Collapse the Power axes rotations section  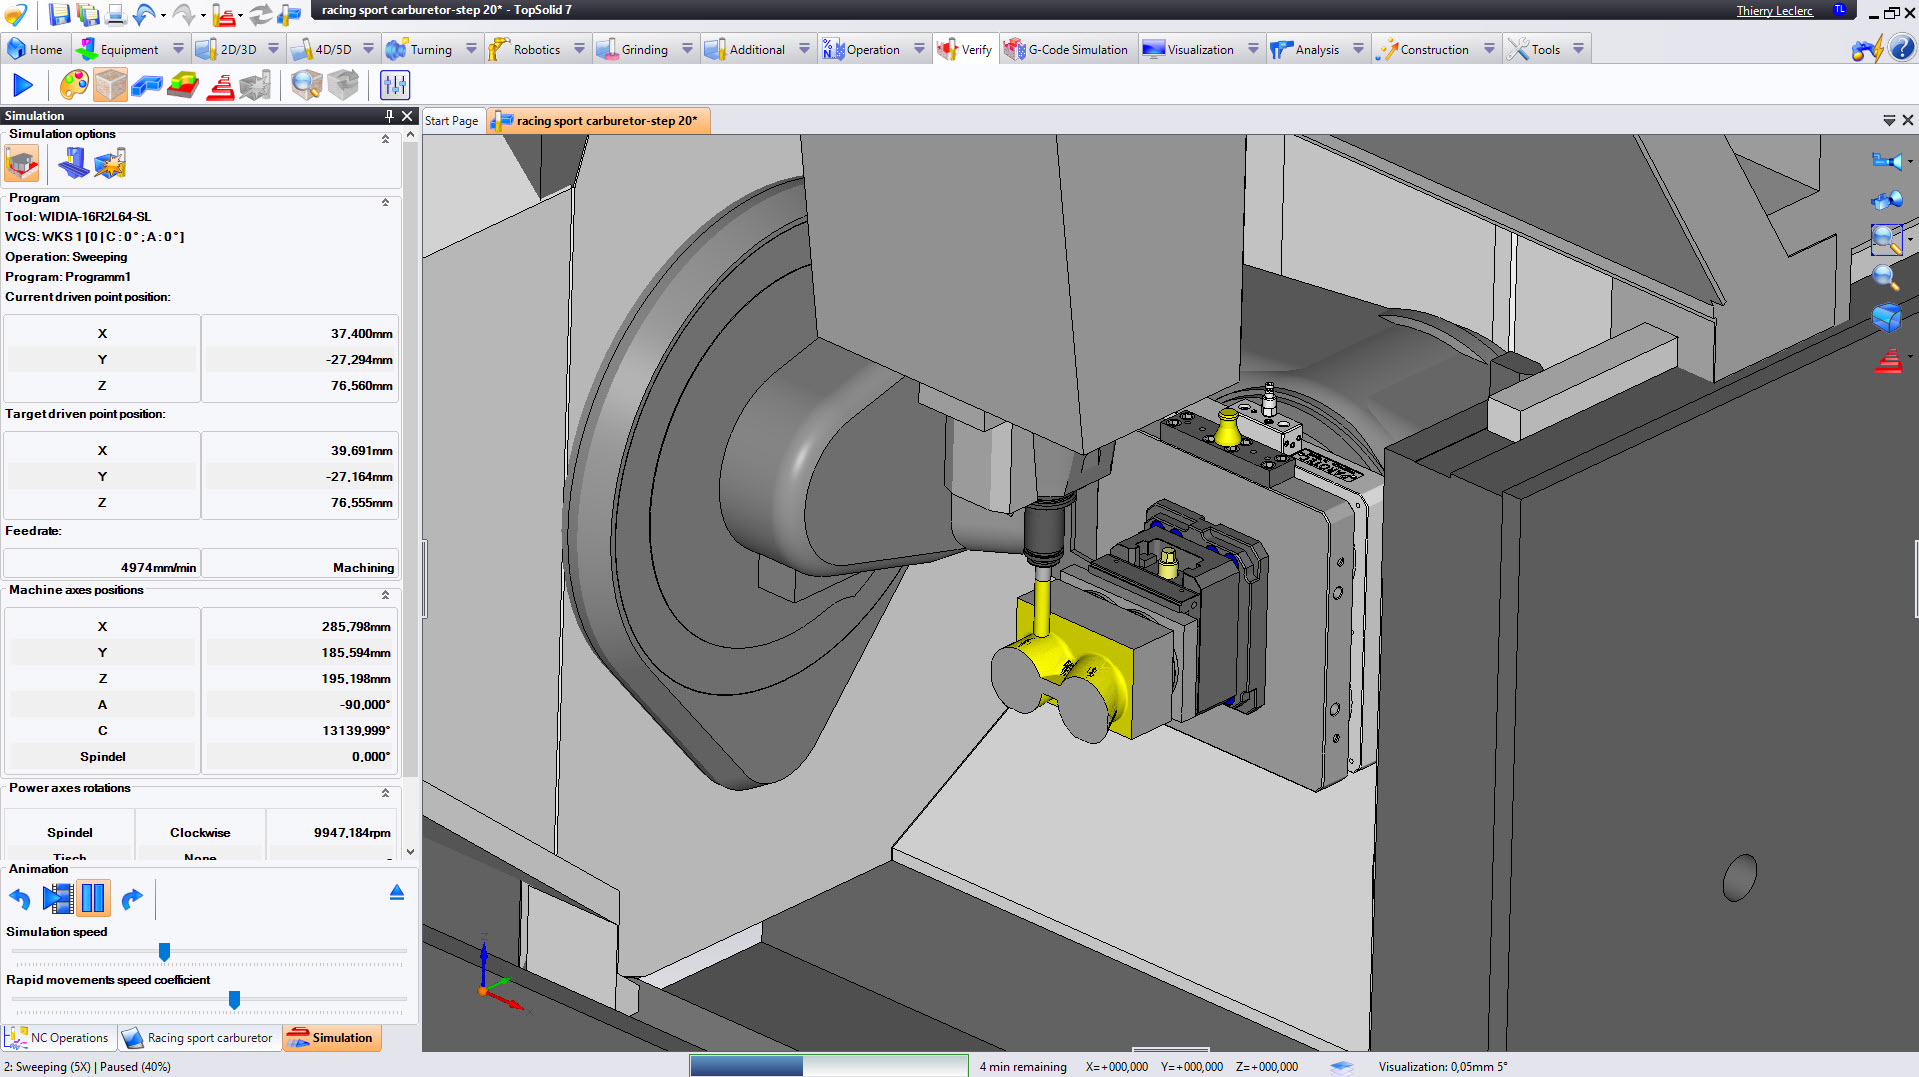click(384, 792)
